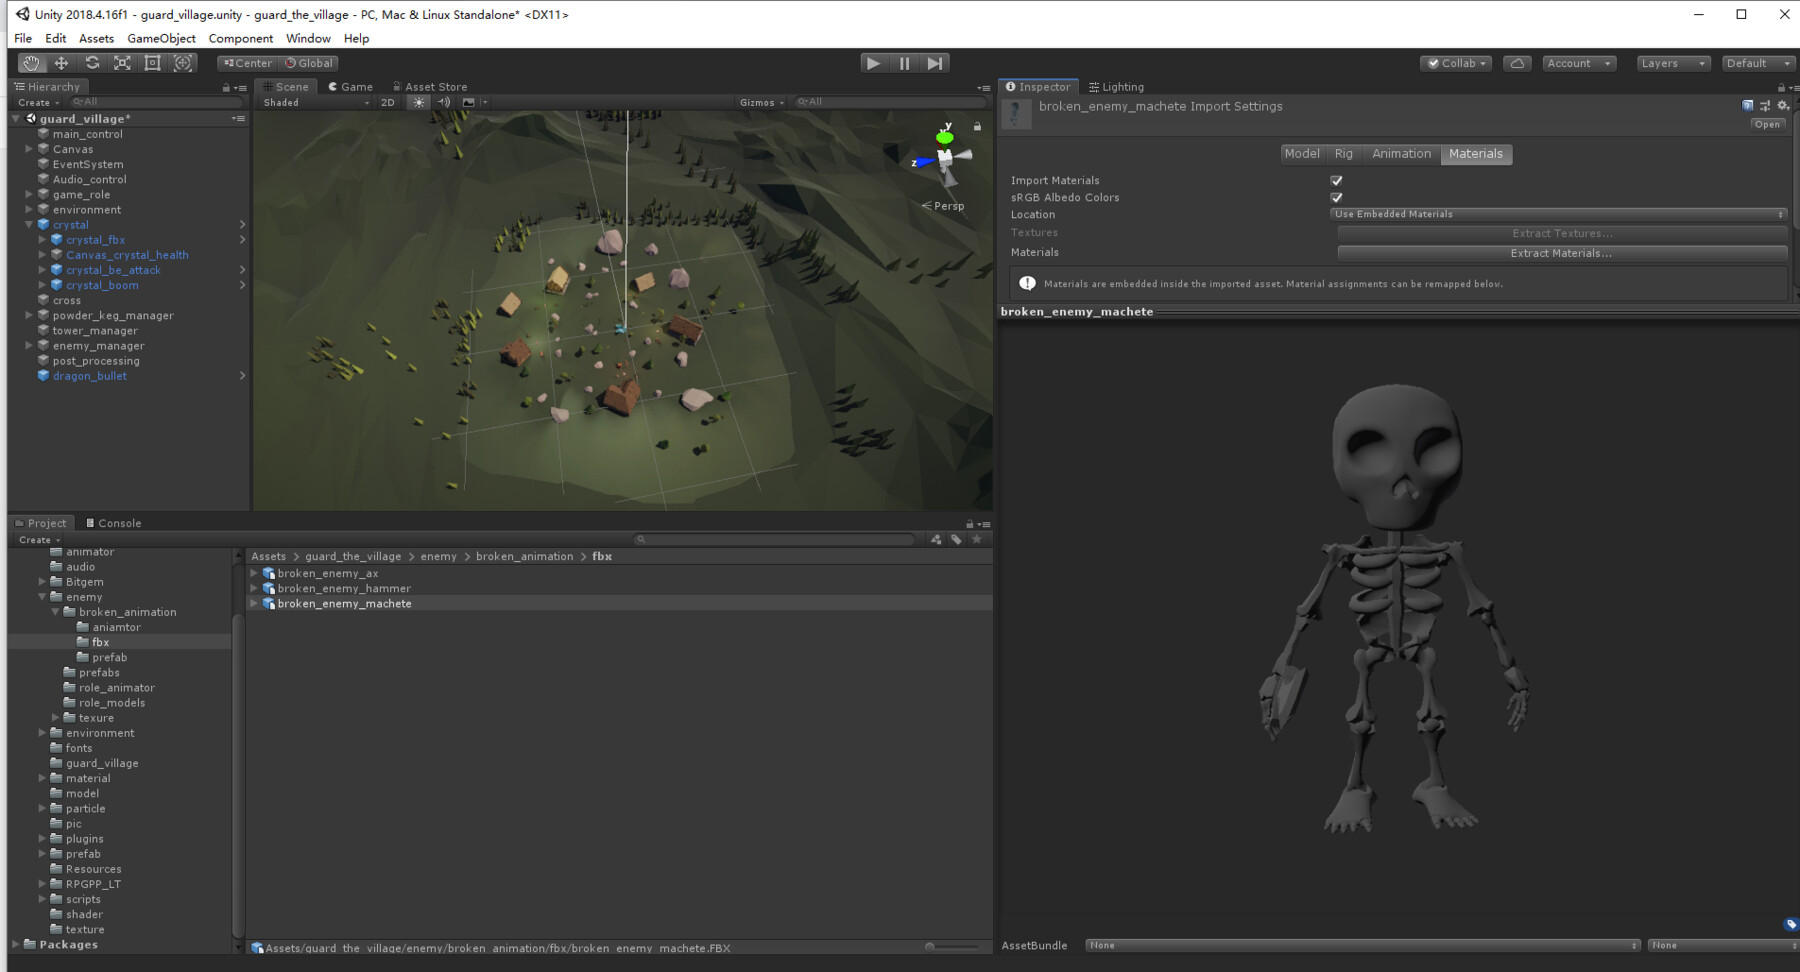Pause the game playback
The image size is (1800, 972).
coord(904,63)
